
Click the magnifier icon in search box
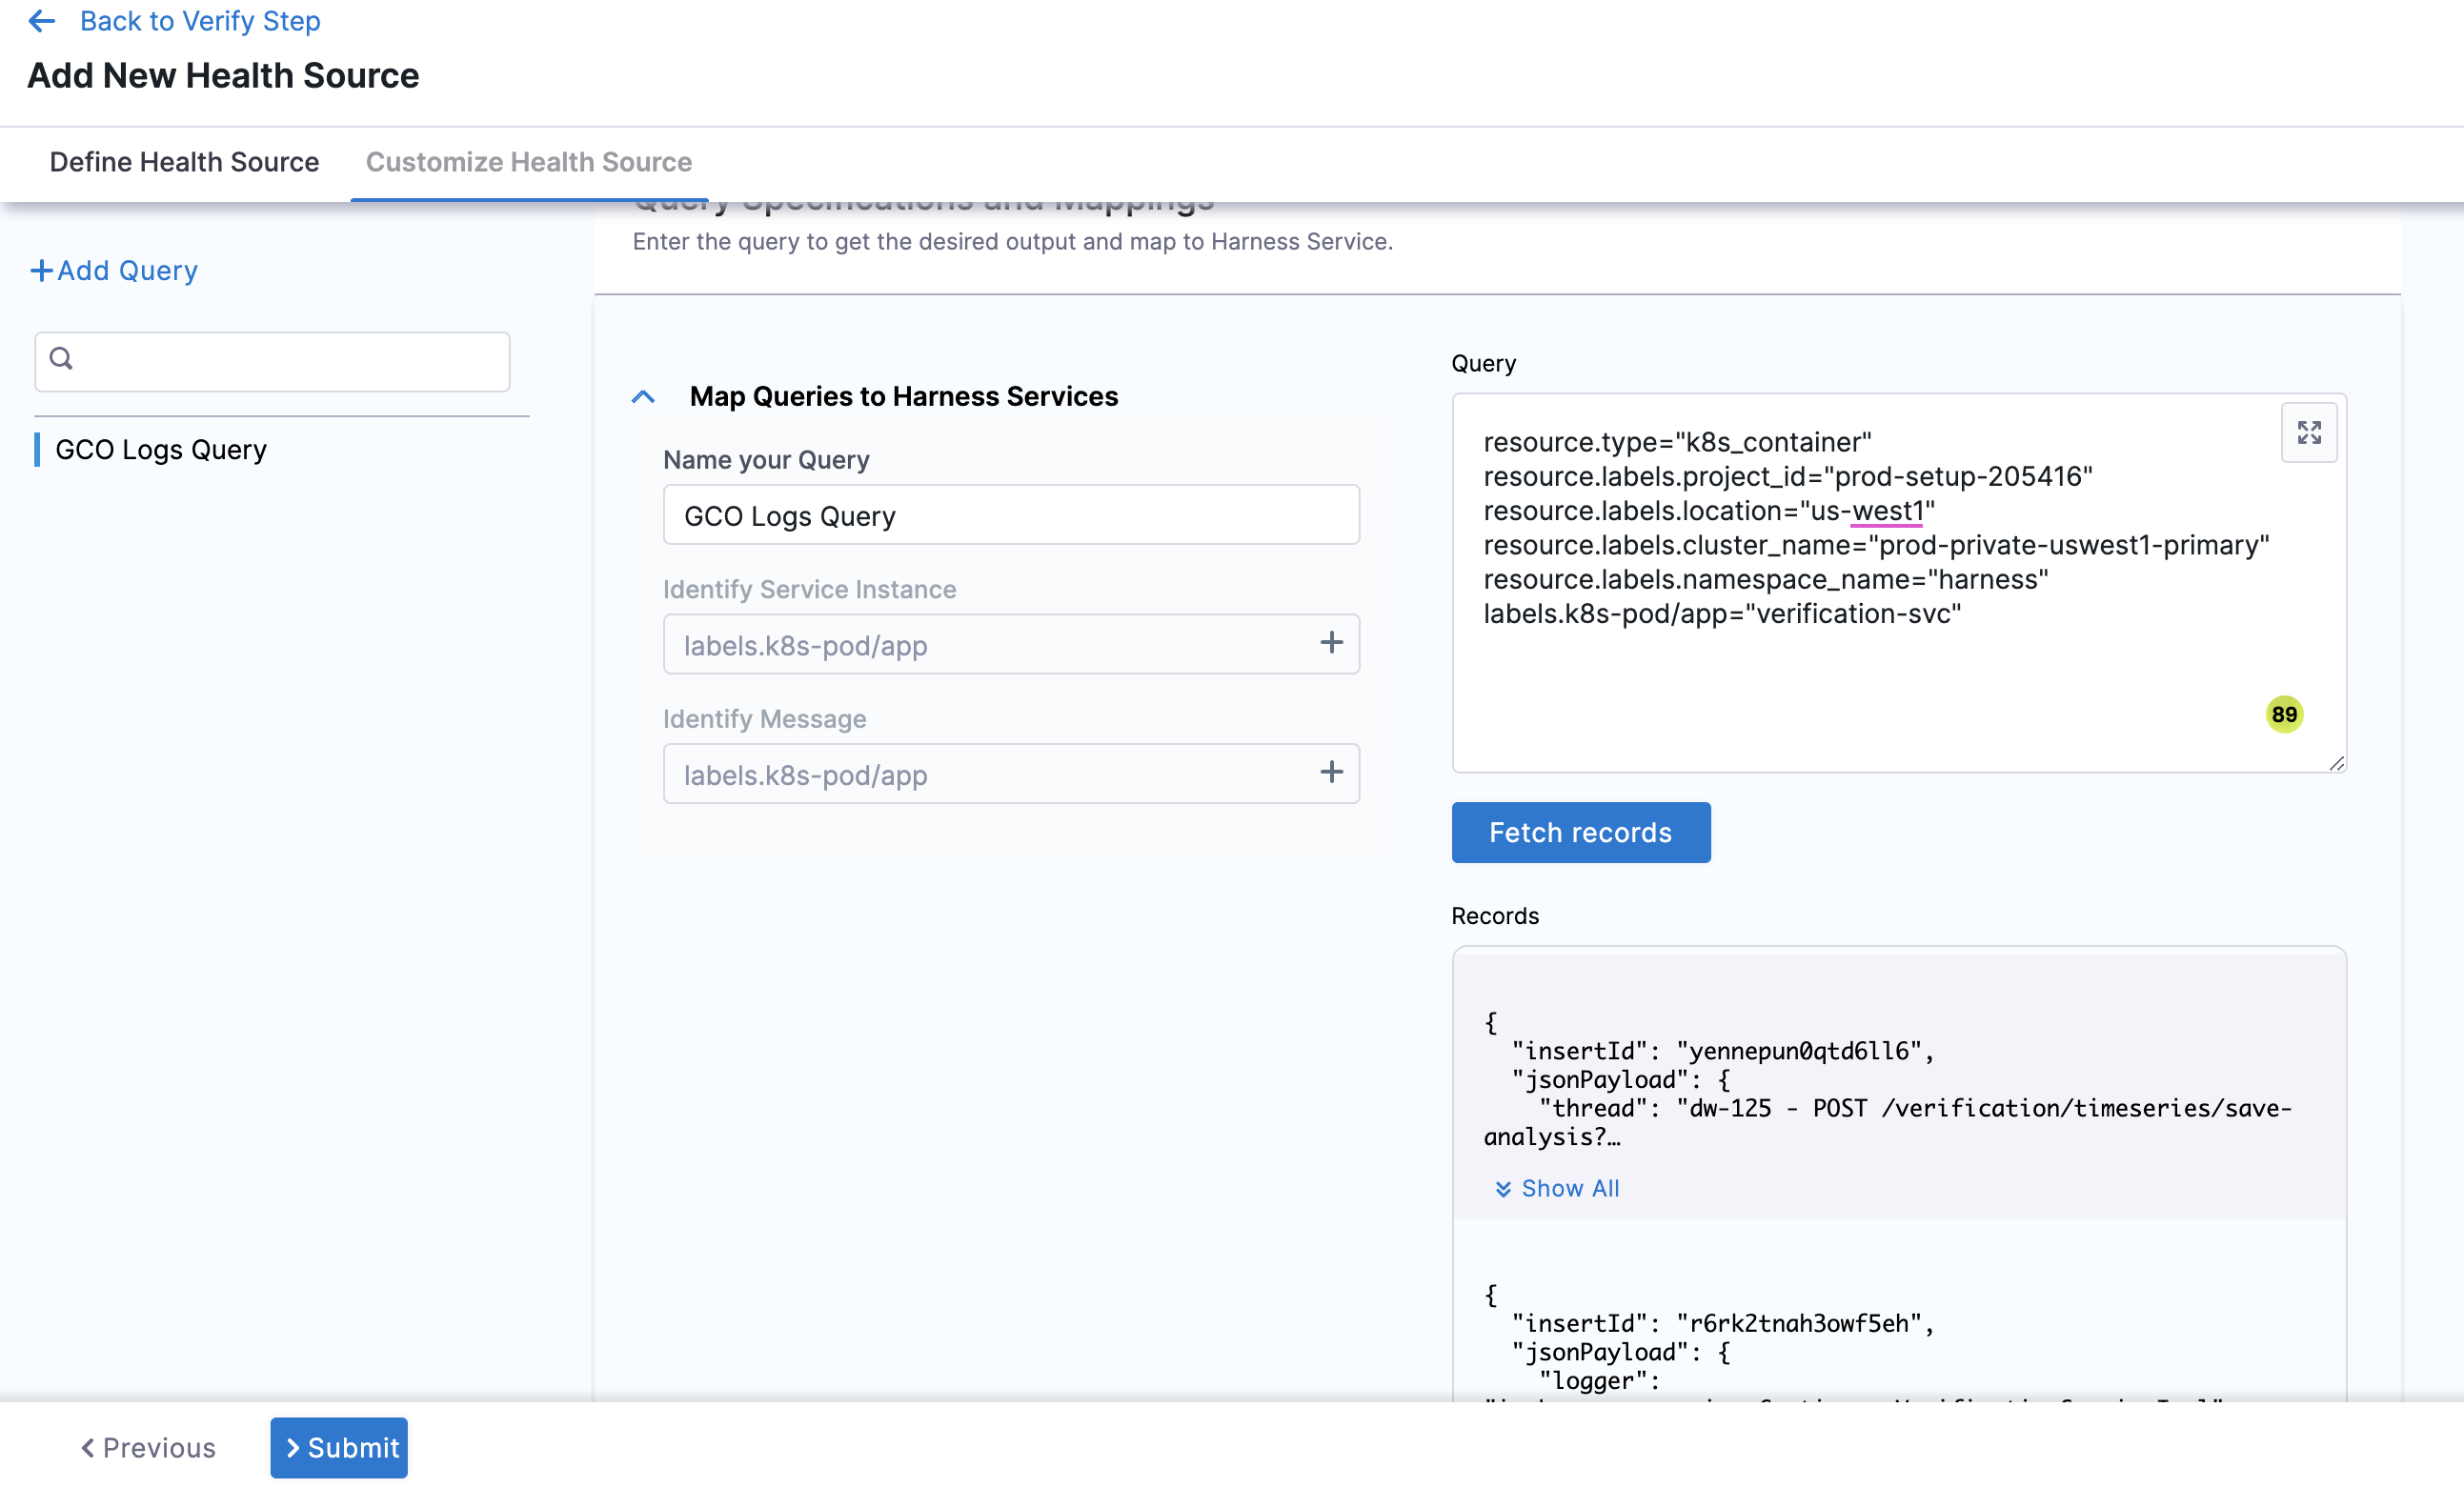pos(61,358)
